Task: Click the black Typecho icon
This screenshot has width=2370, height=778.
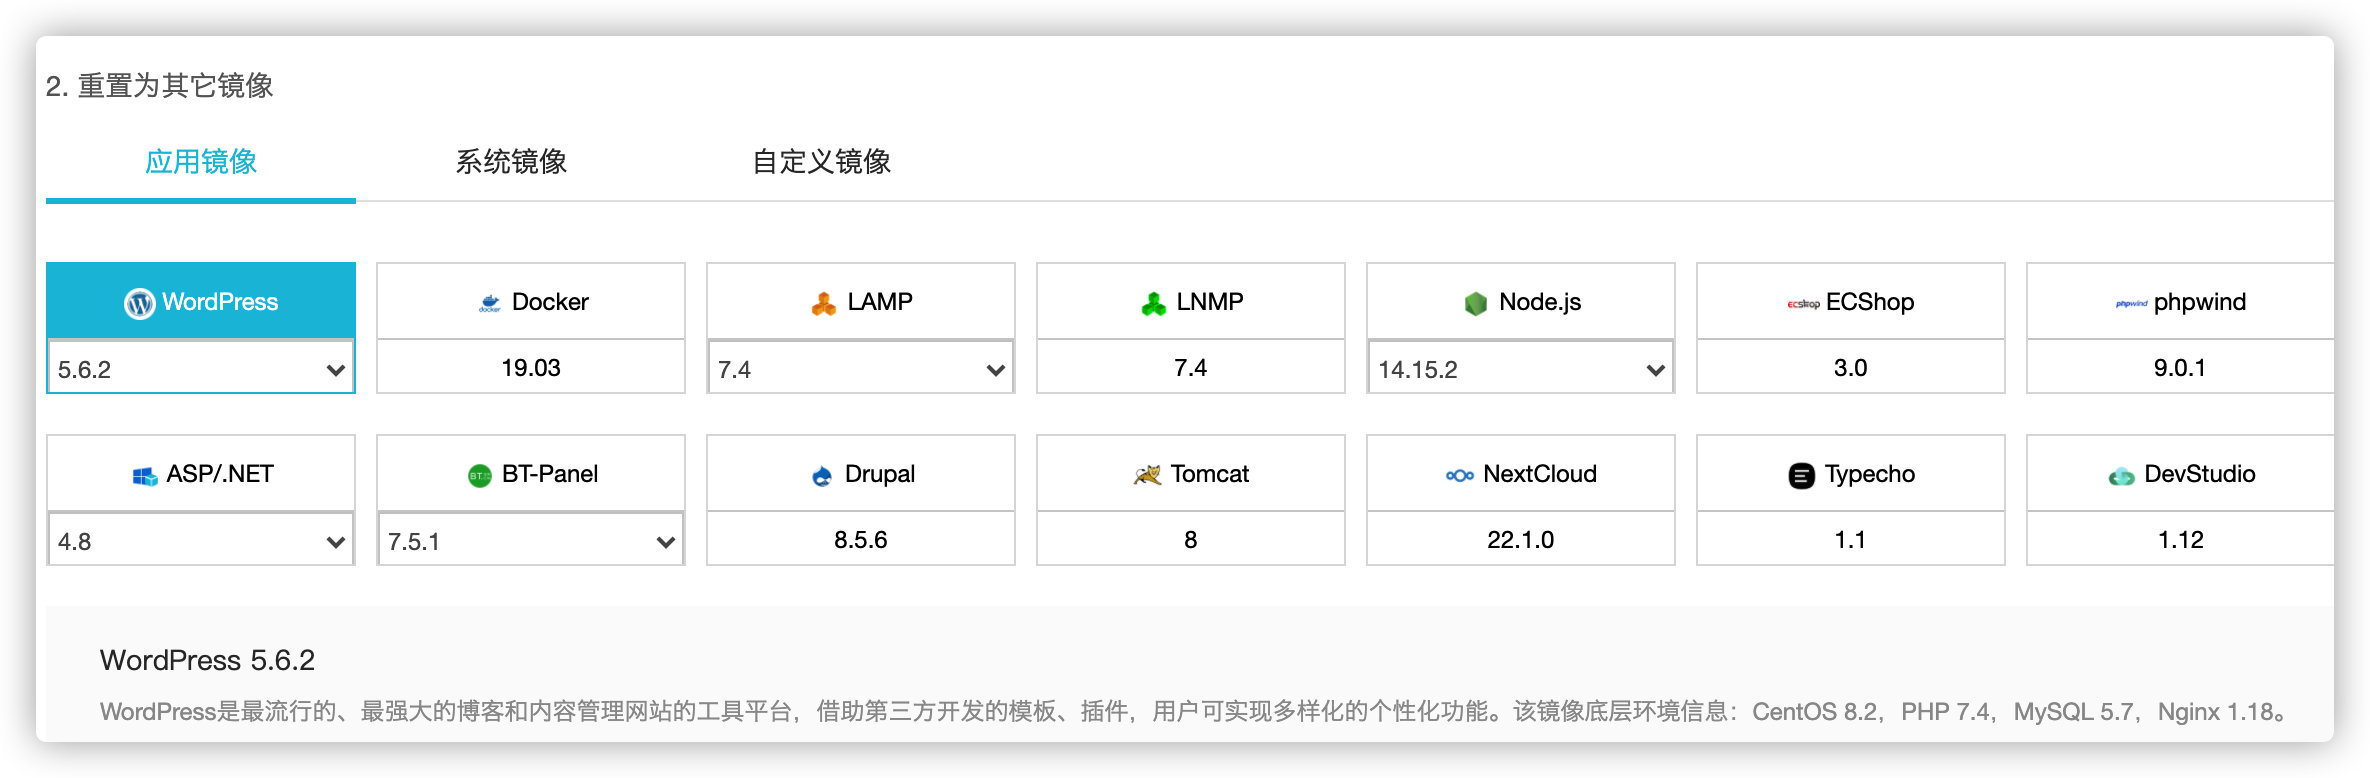Action: (x=1801, y=476)
